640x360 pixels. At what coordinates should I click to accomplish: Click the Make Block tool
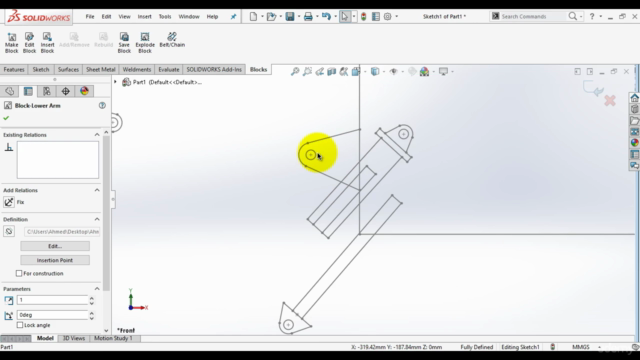[11, 43]
